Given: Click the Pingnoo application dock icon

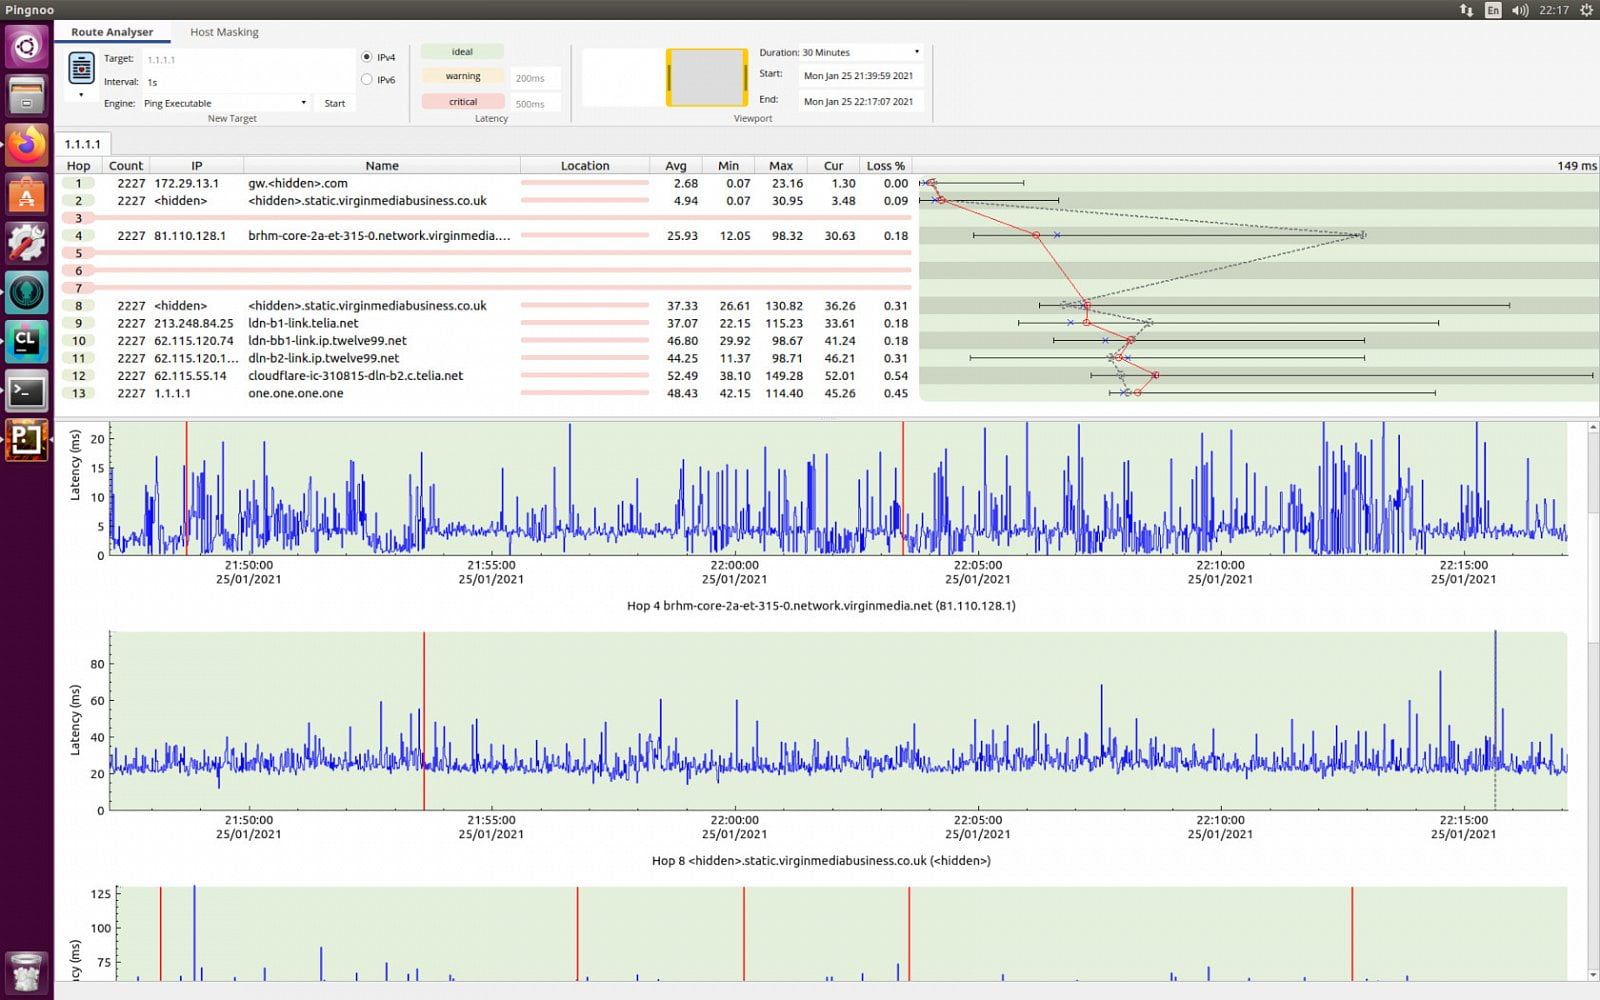Looking at the screenshot, I should [27, 440].
